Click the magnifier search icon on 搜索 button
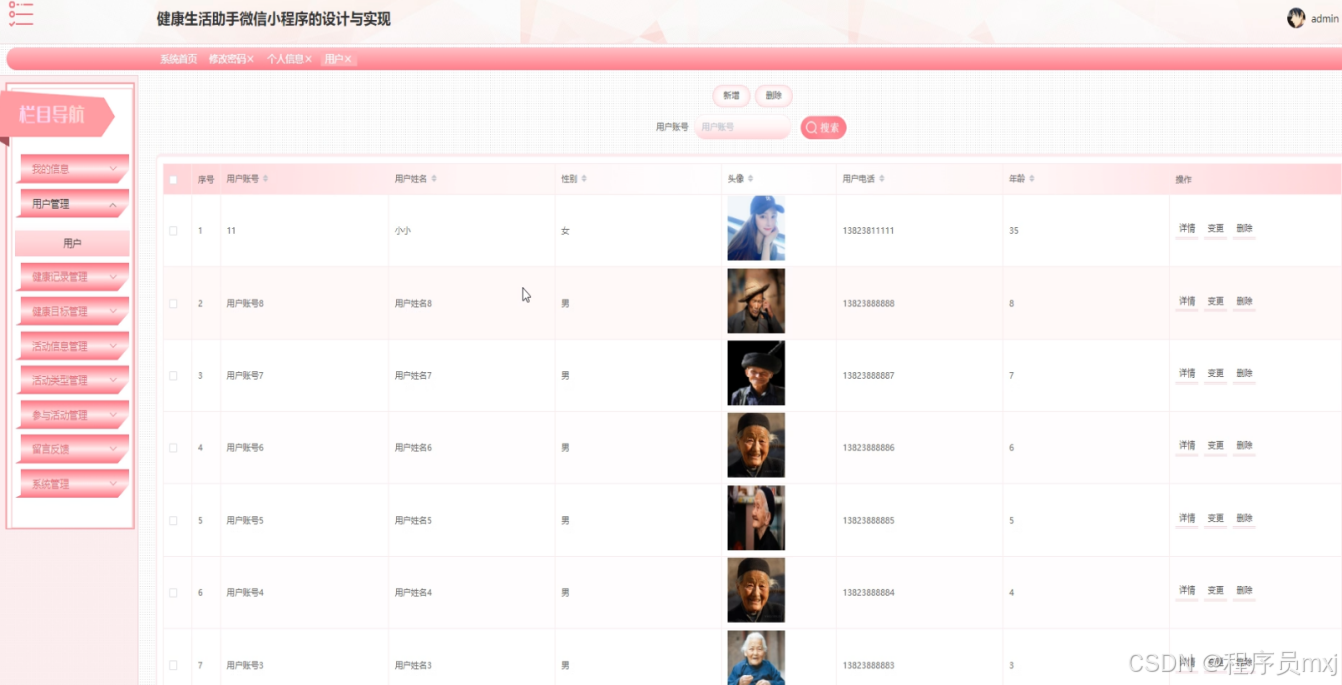 (x=811, y=127)
